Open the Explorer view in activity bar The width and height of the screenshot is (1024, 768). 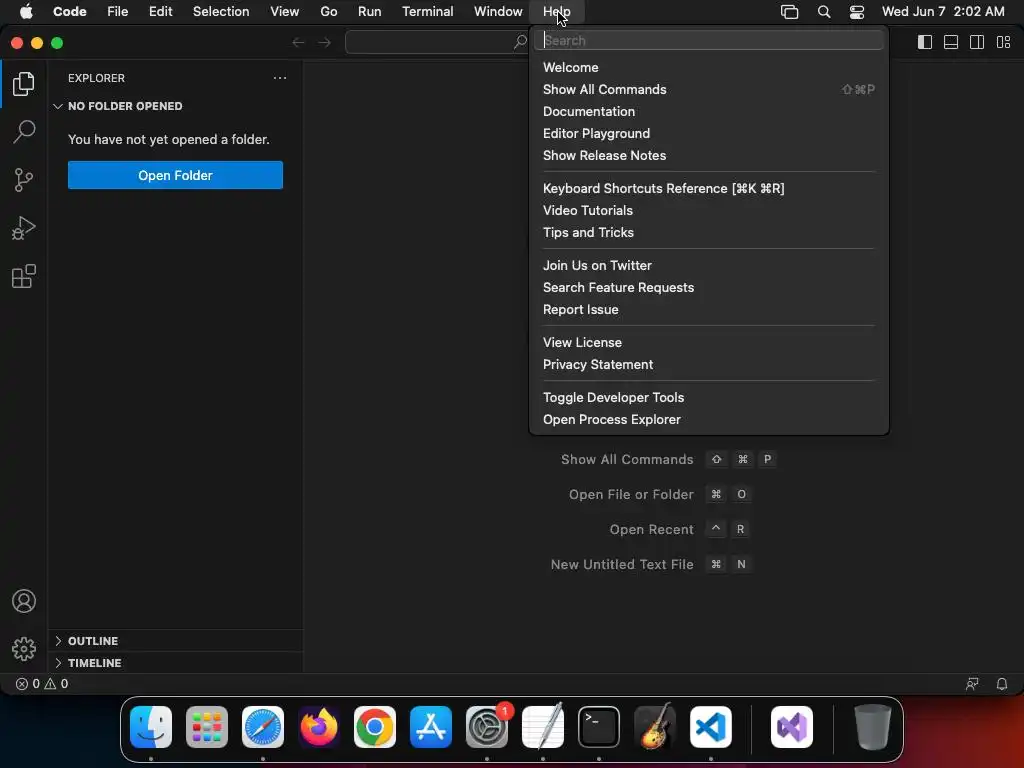(x=24, y=84)
